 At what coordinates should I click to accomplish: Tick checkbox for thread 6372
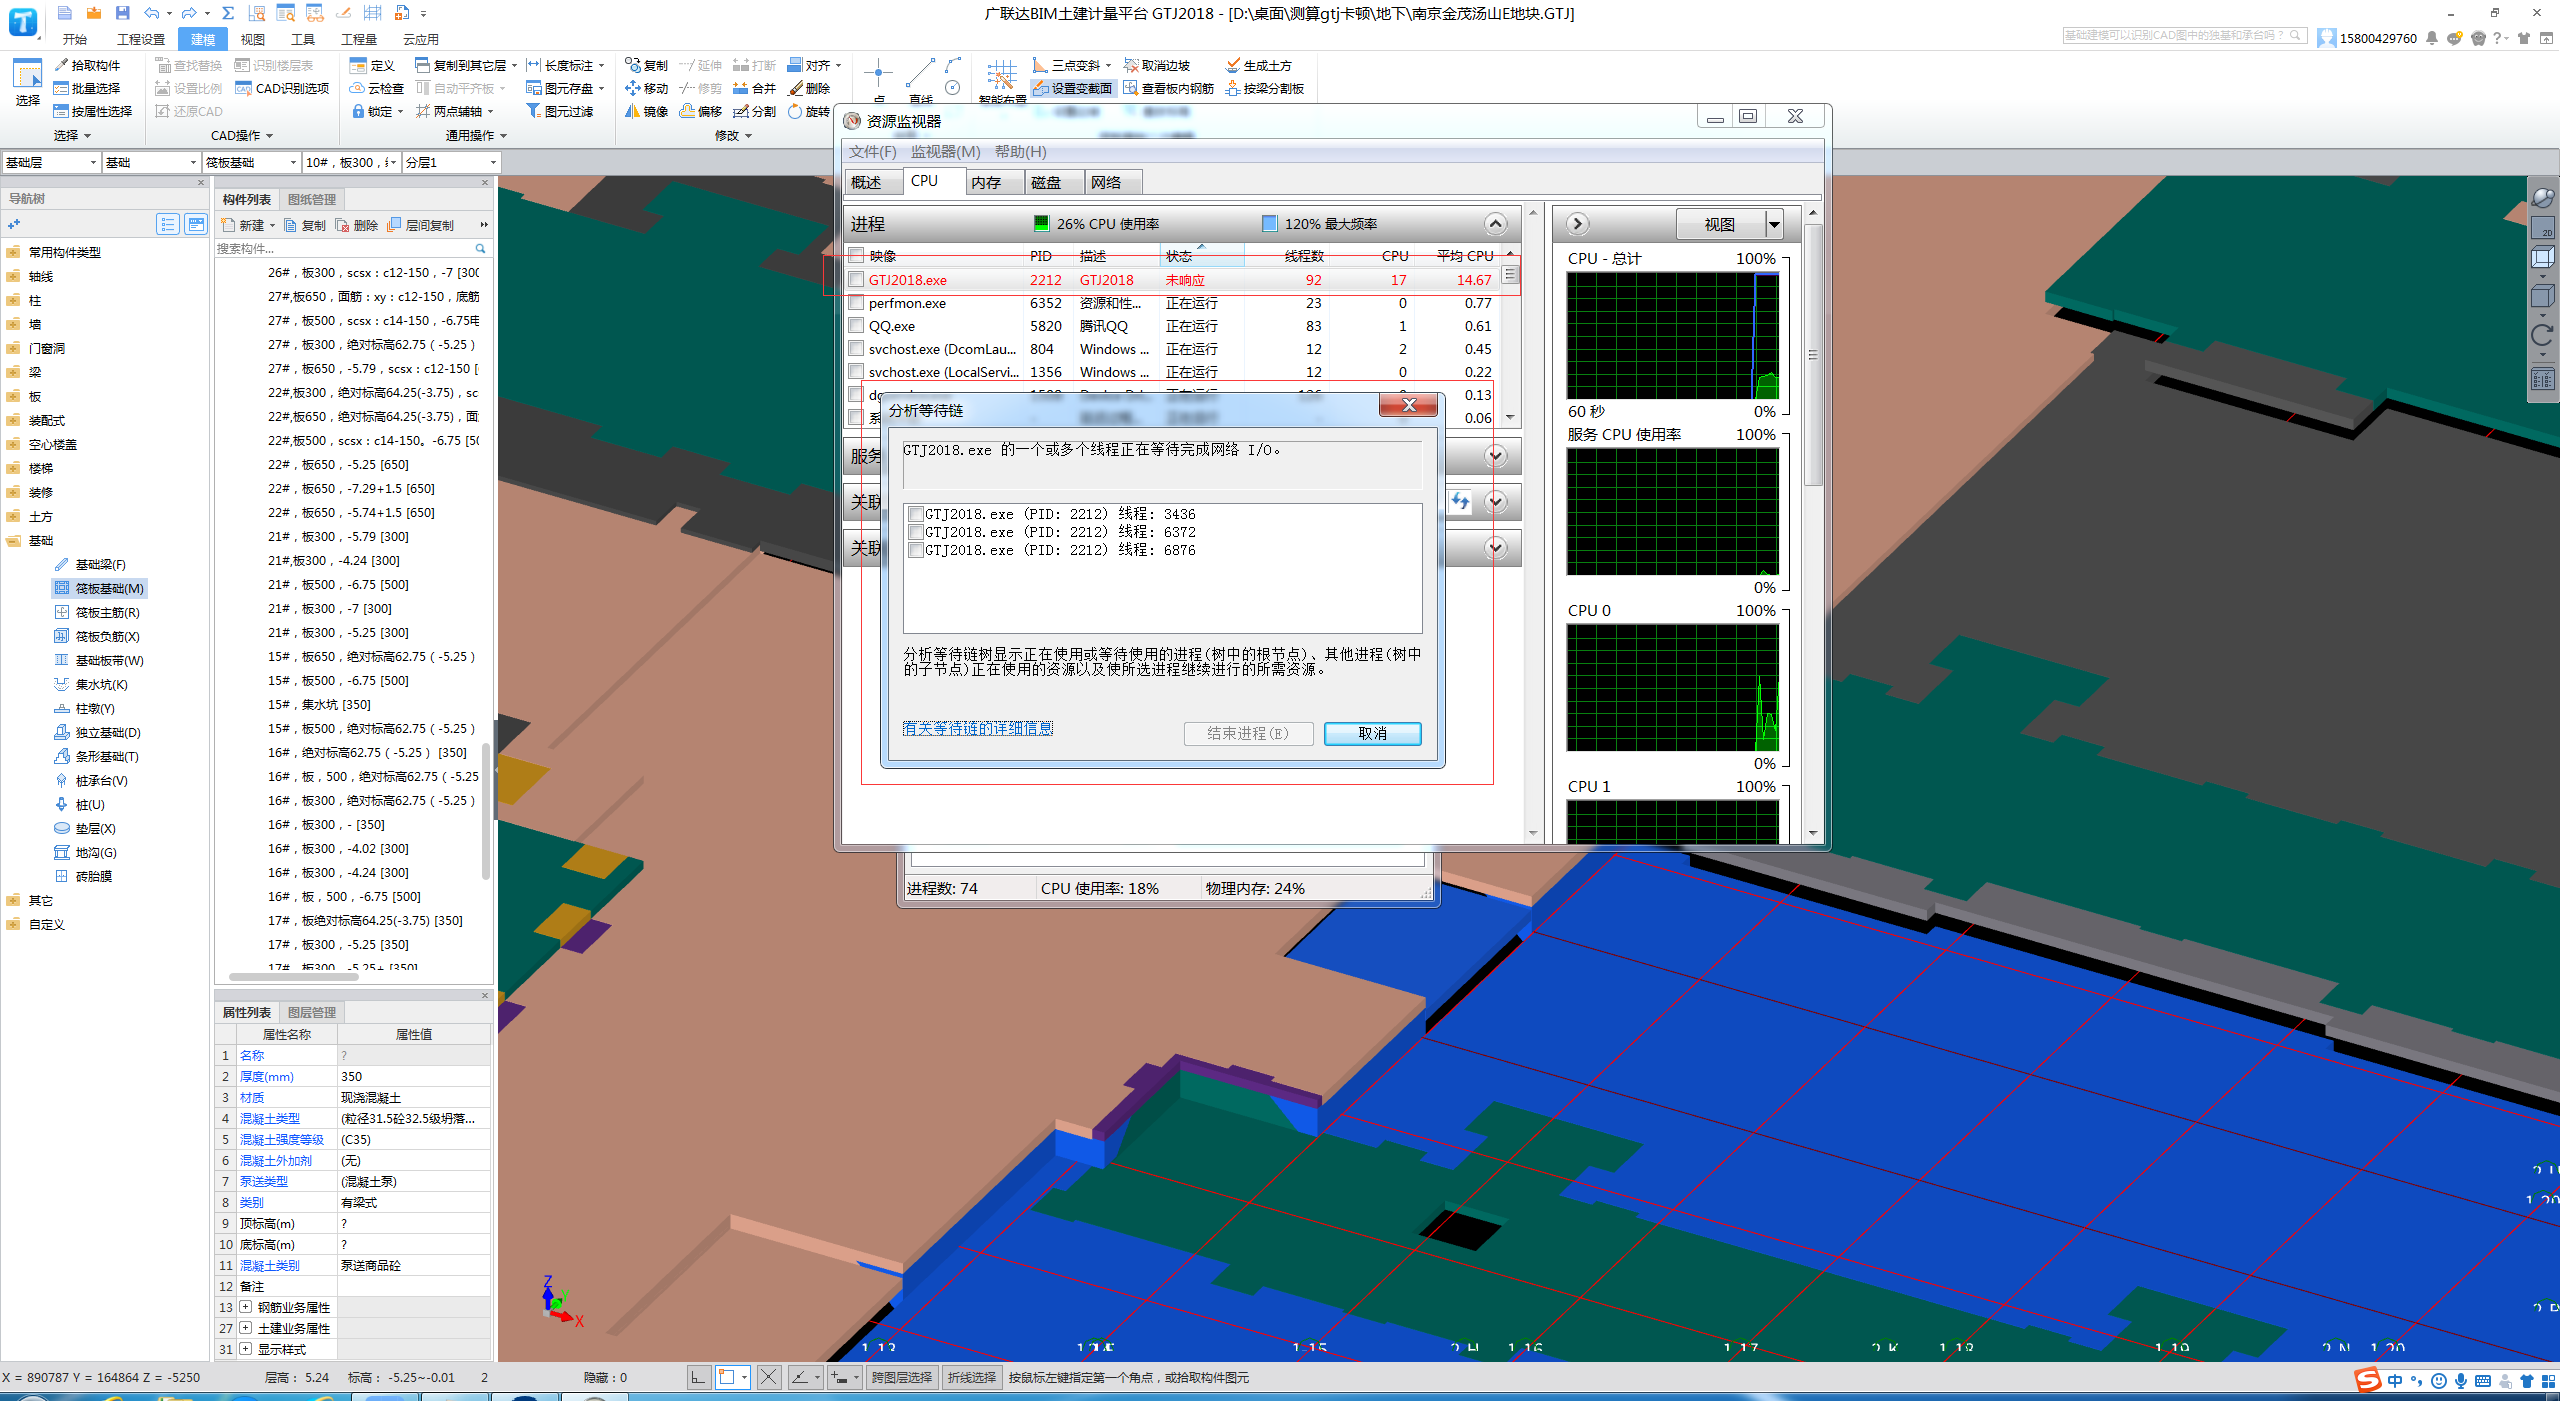[916, 532]
